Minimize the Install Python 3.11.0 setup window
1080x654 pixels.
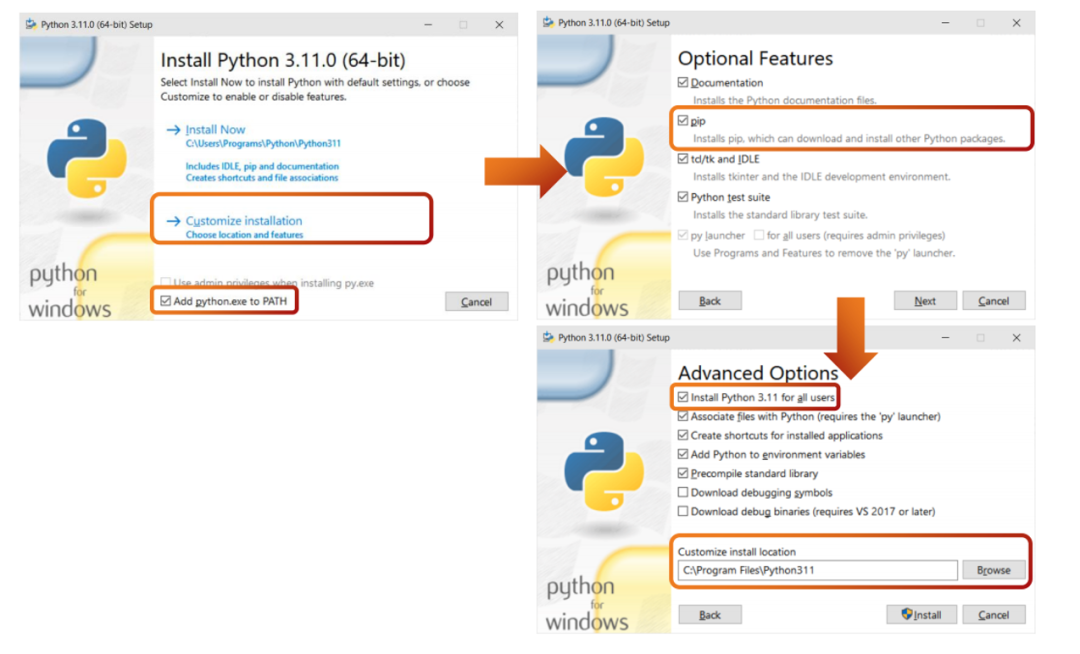[x=427, y=24]
